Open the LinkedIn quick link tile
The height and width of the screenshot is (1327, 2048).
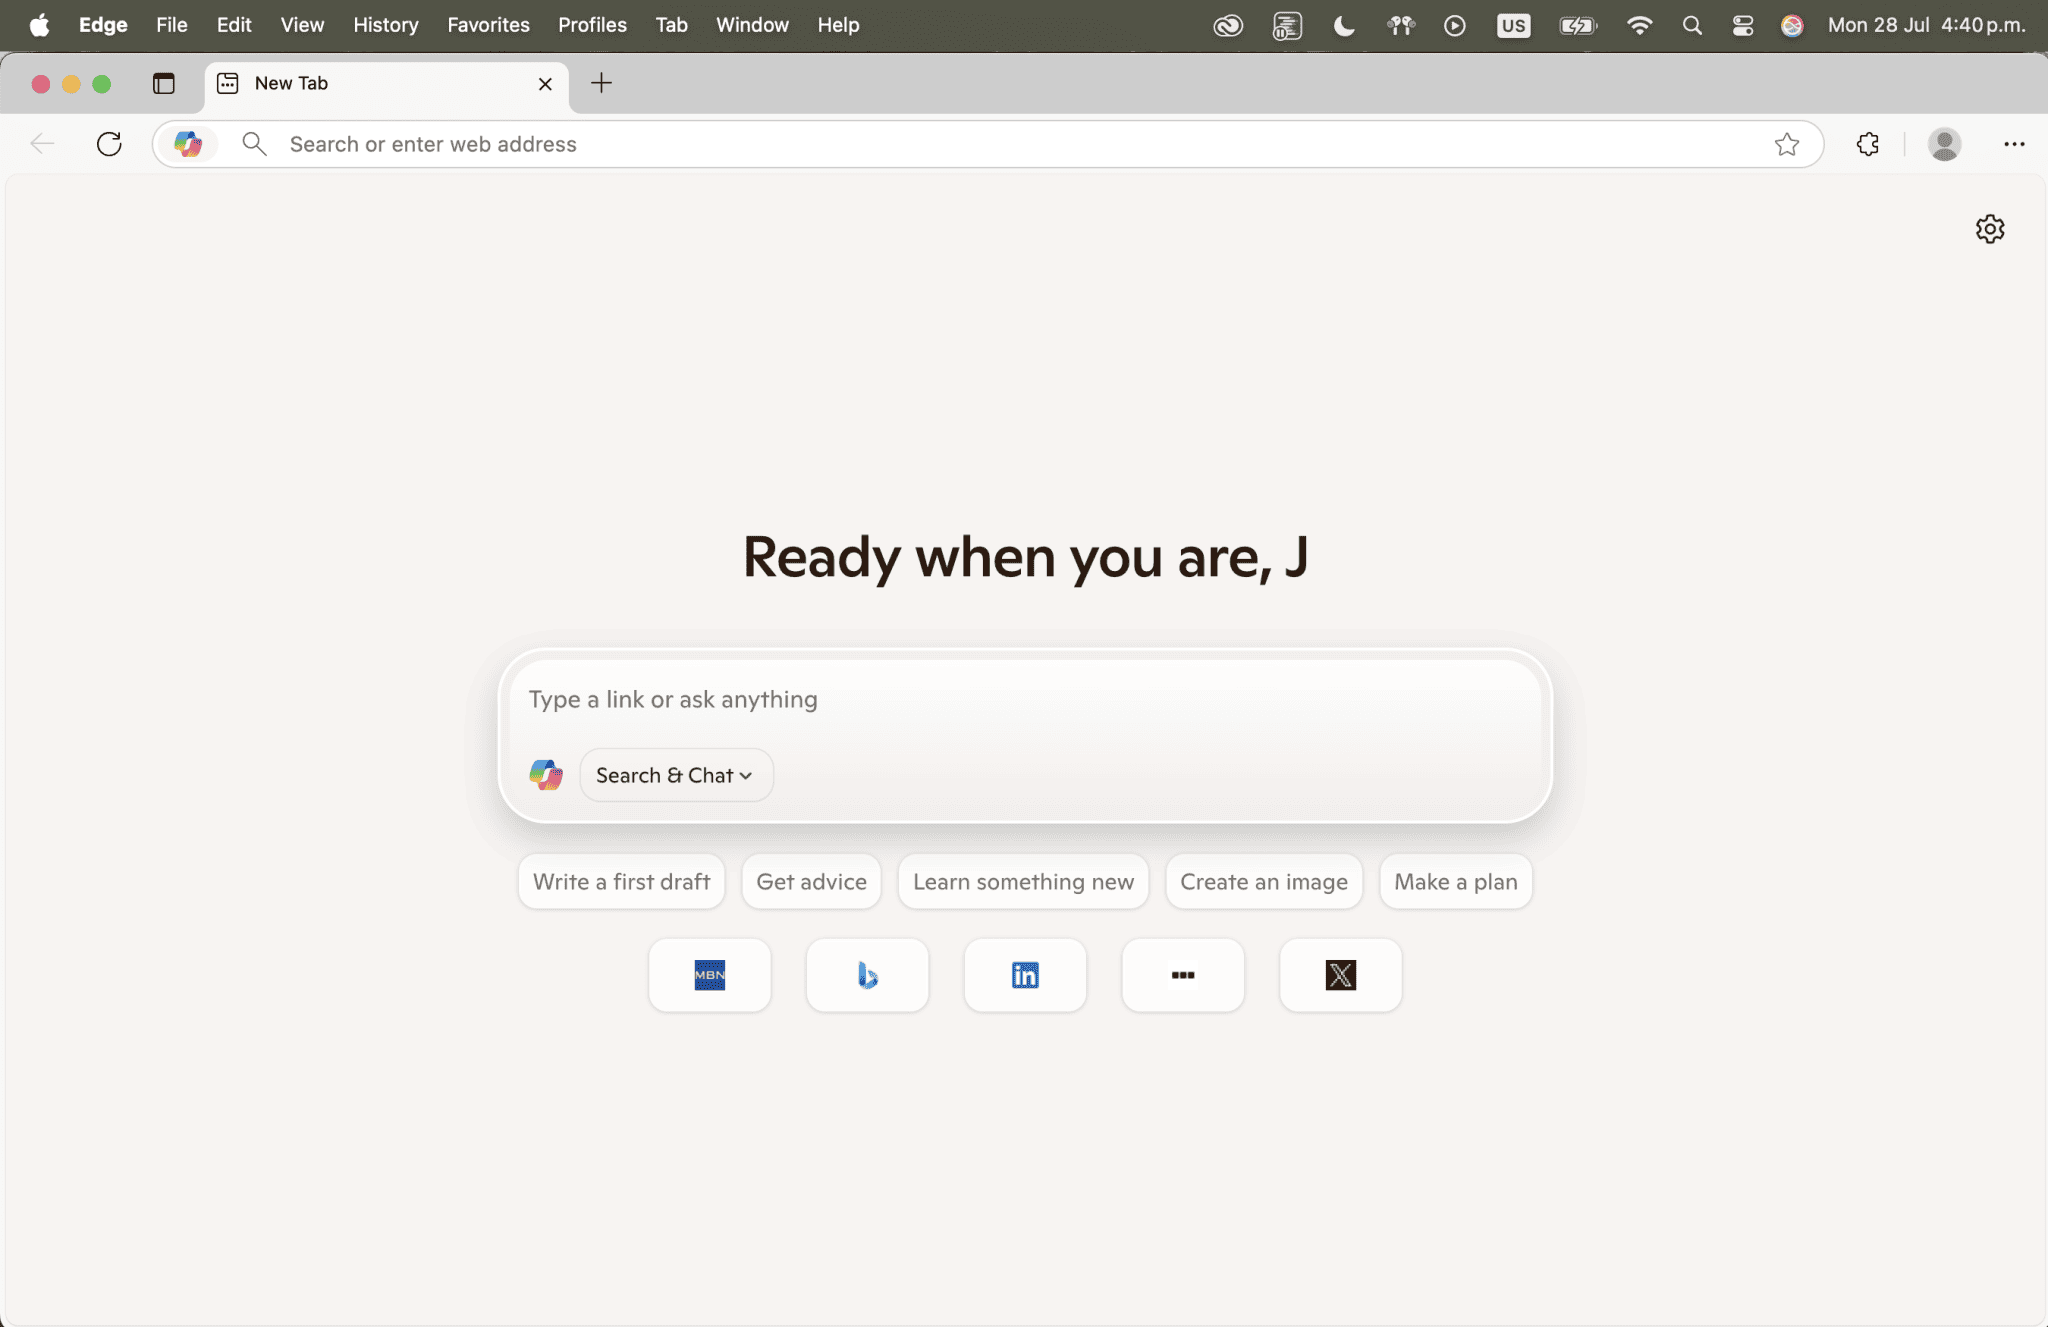[x=1025, y=975]
